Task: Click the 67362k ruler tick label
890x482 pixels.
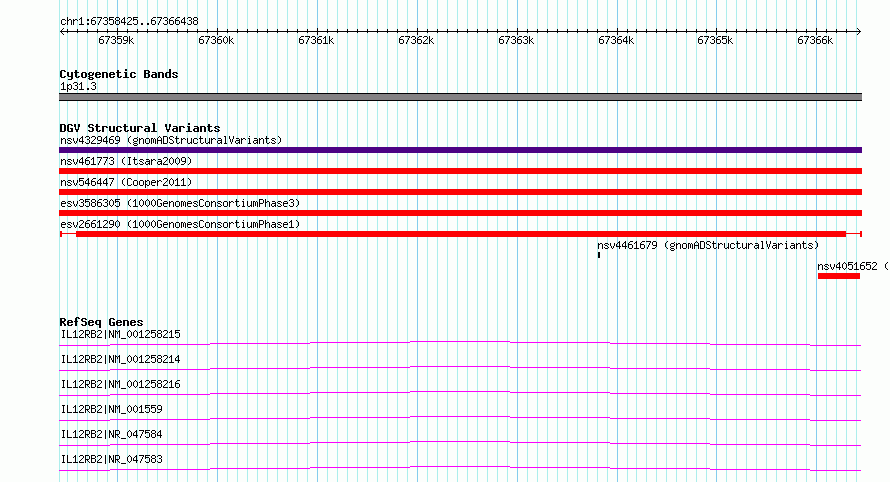Action: (x=416, y=40)
